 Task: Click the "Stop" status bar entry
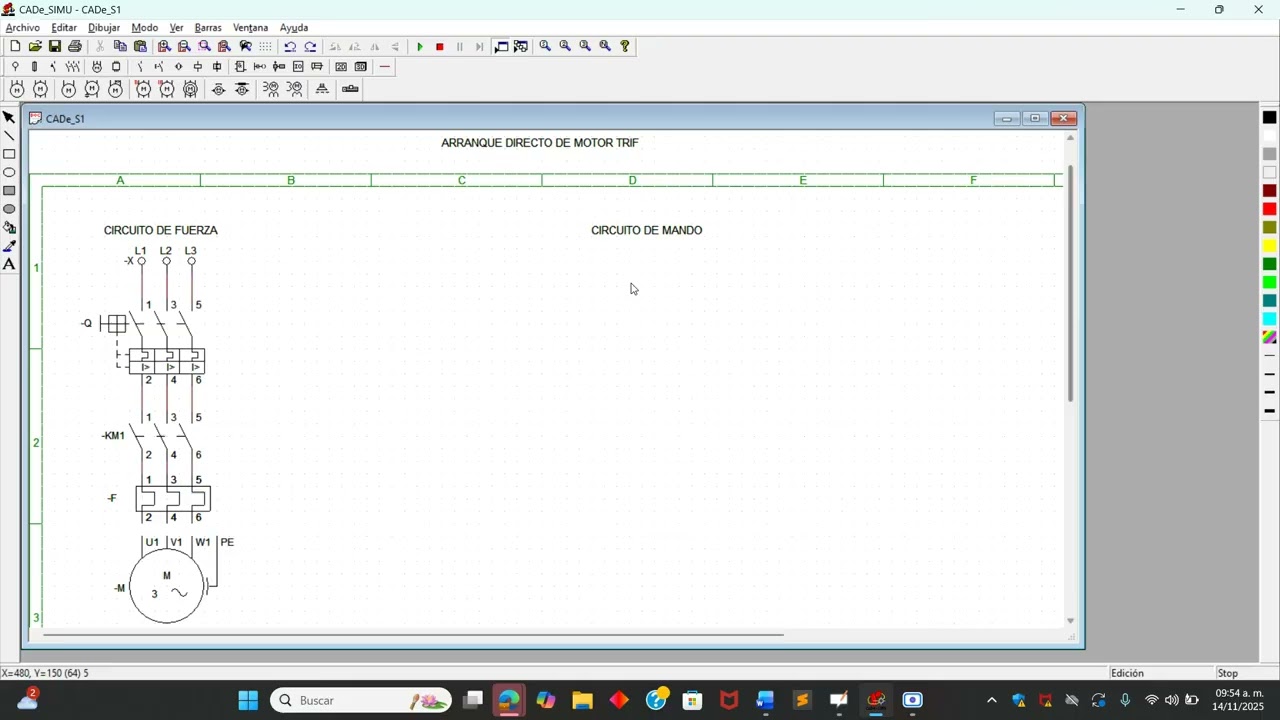pyautogui.click(x=1227, y=673)
